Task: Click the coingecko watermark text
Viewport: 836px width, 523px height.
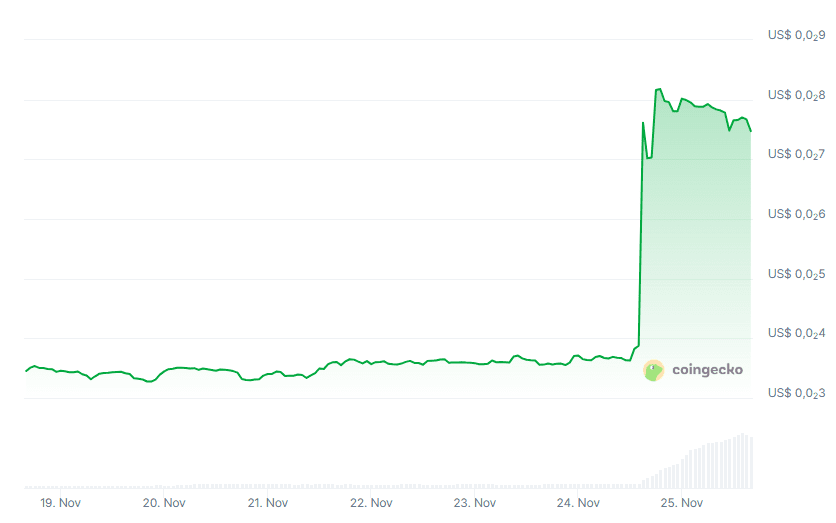Action: pos(707,371)
